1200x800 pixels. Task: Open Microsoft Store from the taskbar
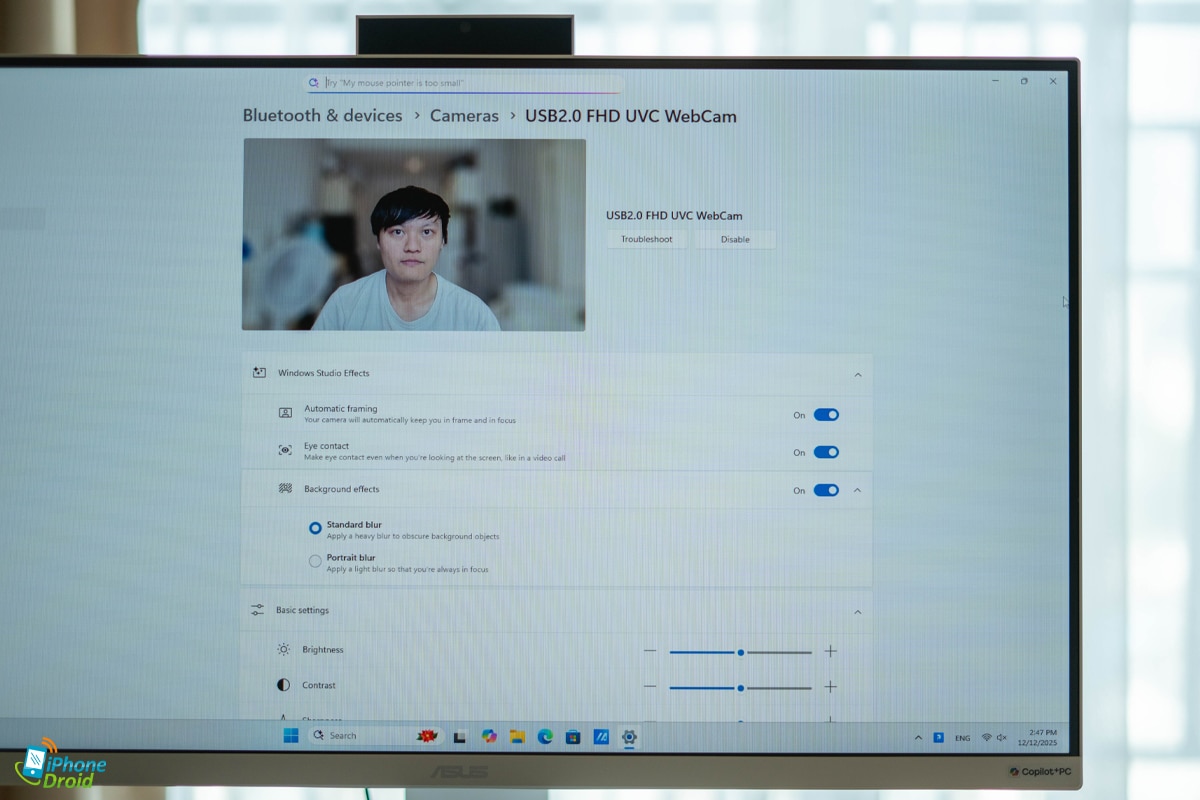(x=573, y=737)
